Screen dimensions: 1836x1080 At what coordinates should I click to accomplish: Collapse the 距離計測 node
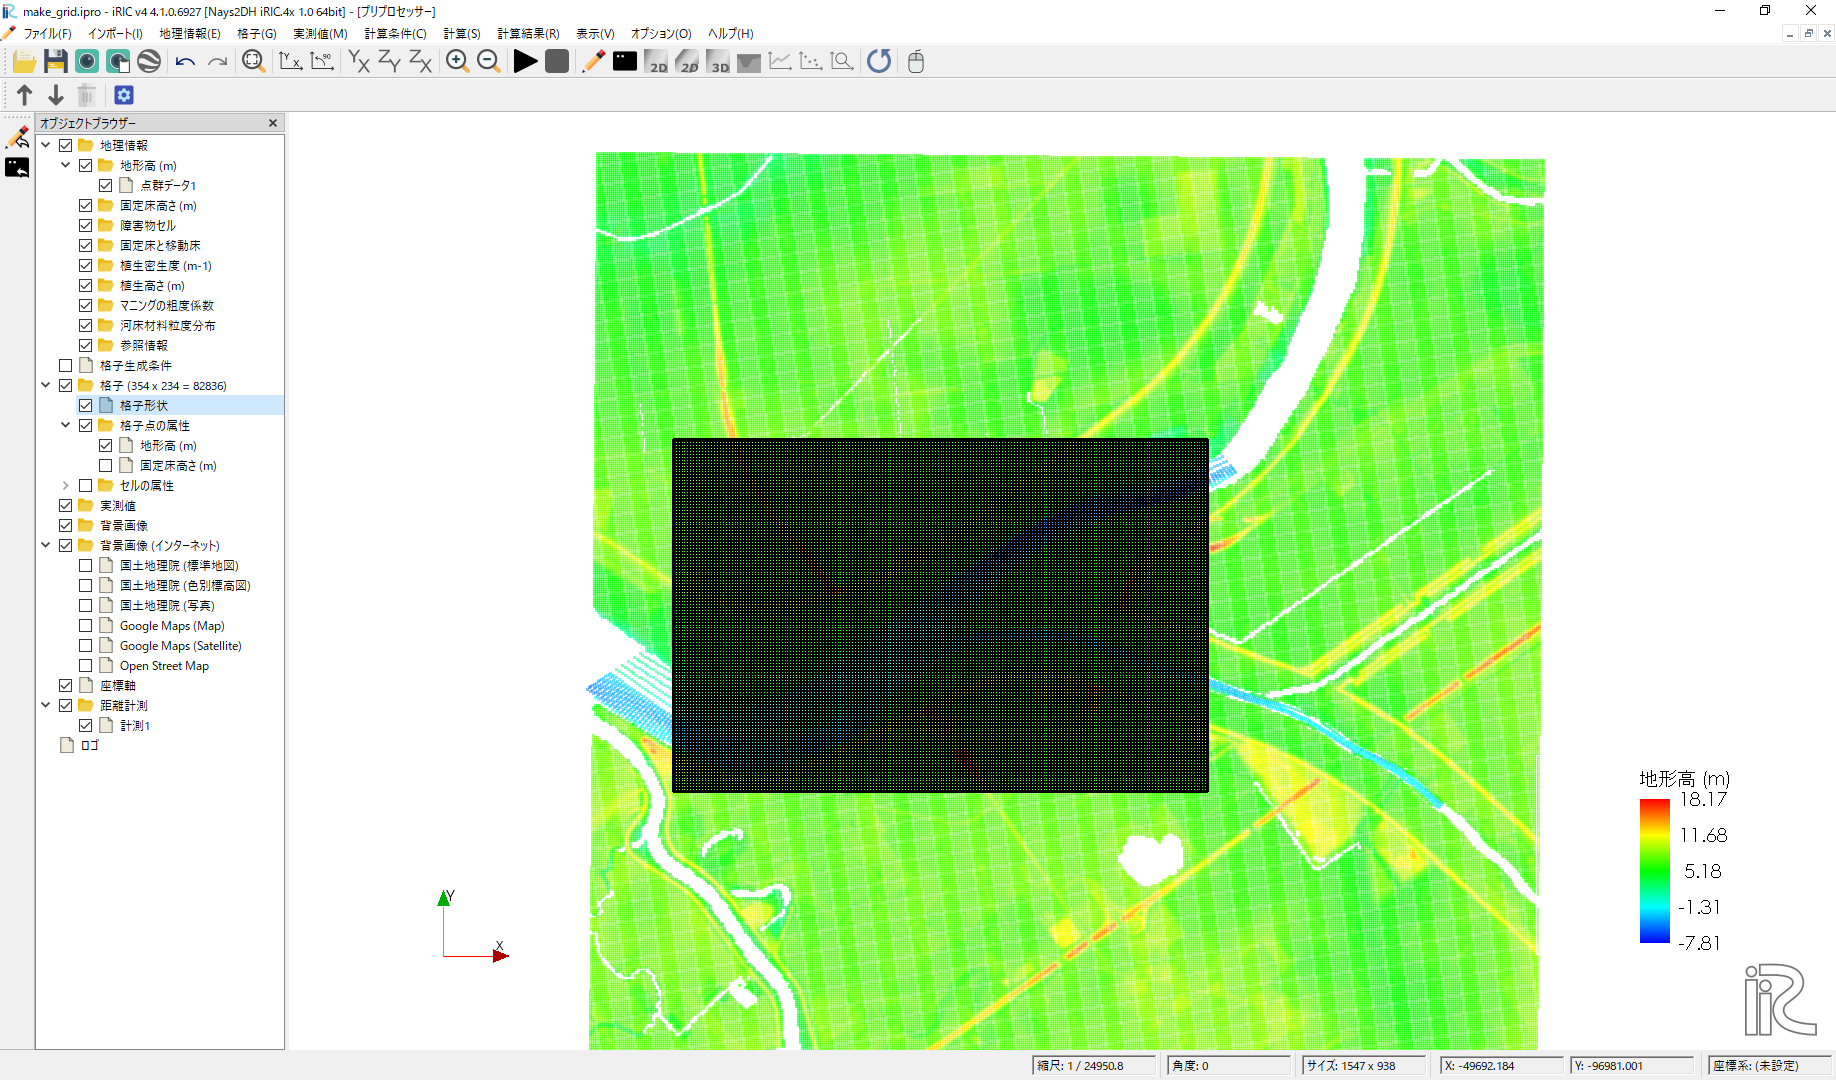pyautogui.click(x=46, y=706)
